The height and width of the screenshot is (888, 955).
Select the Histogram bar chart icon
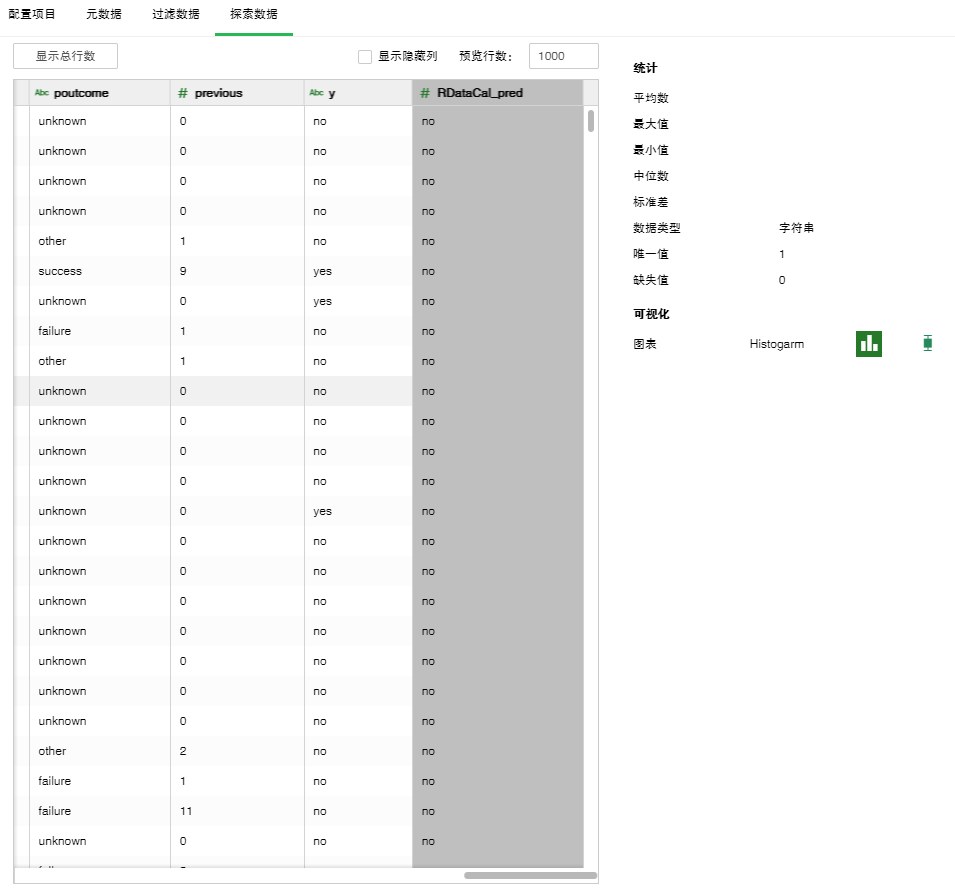(x=868, y=344)
